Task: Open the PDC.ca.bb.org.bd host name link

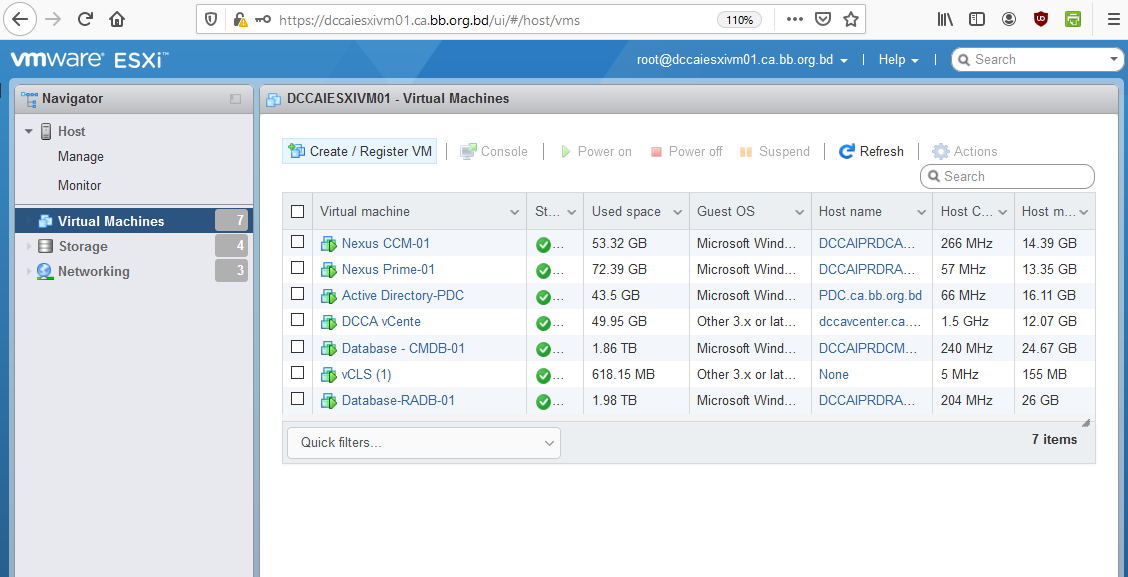Action: click(x=870, y=296)
